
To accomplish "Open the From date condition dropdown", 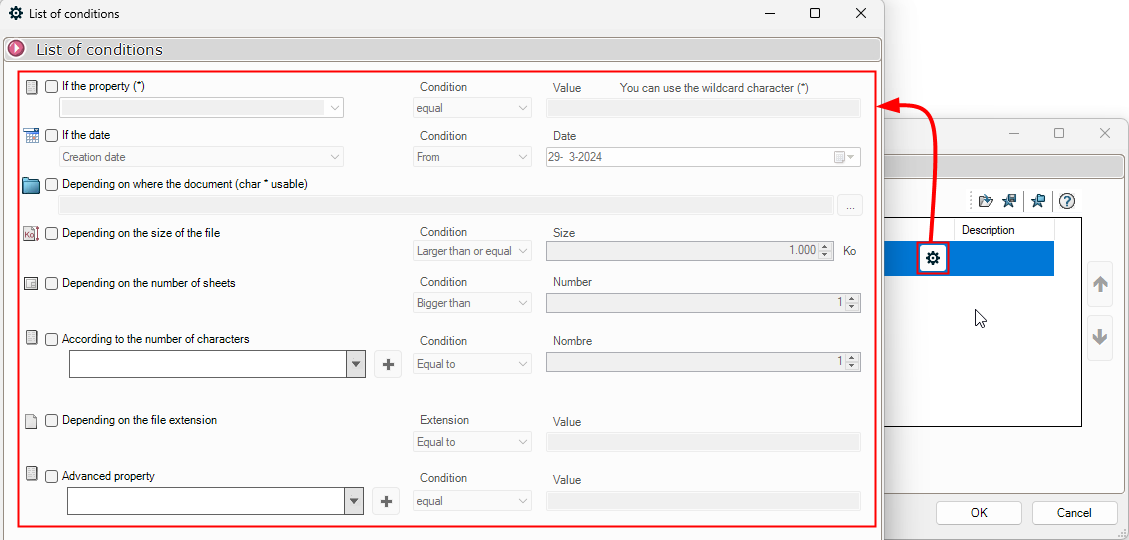I will tap(472, 157).
